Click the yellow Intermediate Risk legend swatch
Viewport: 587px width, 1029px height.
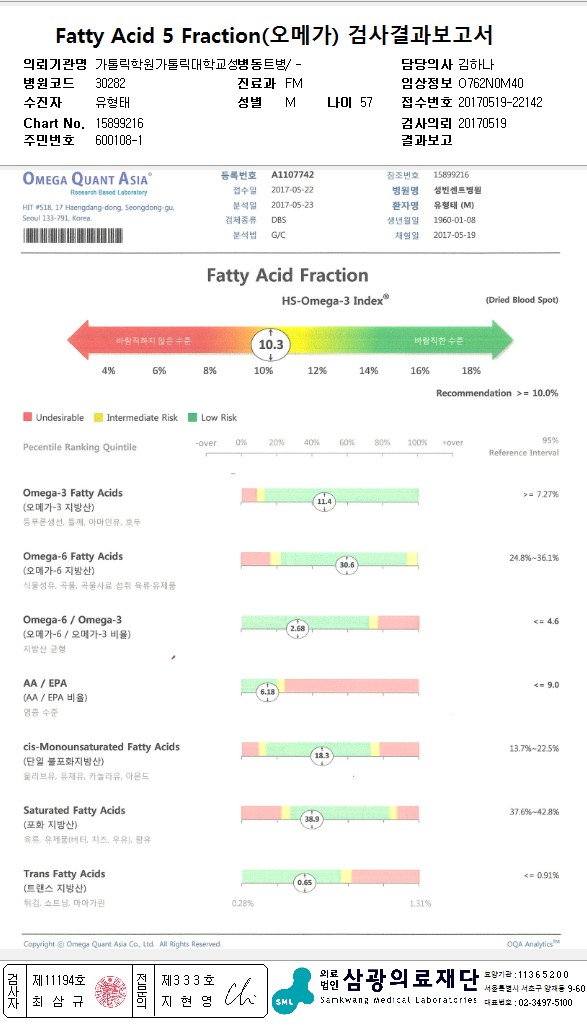(98, 417)
